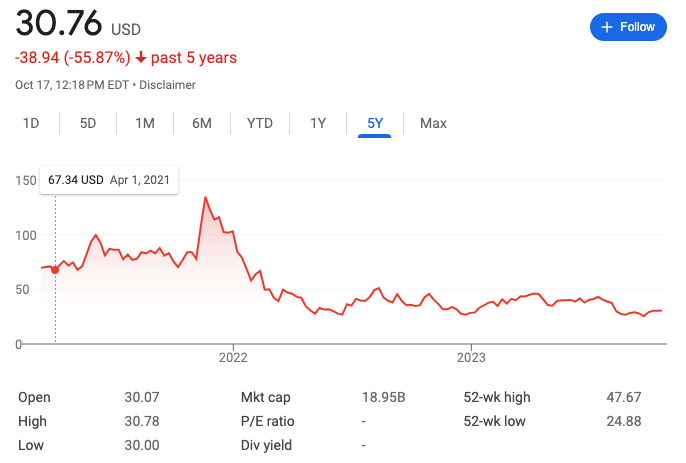The image size is (686, 463).
Task: Open the Disclaimer link
Action: [x=167, y=85]
